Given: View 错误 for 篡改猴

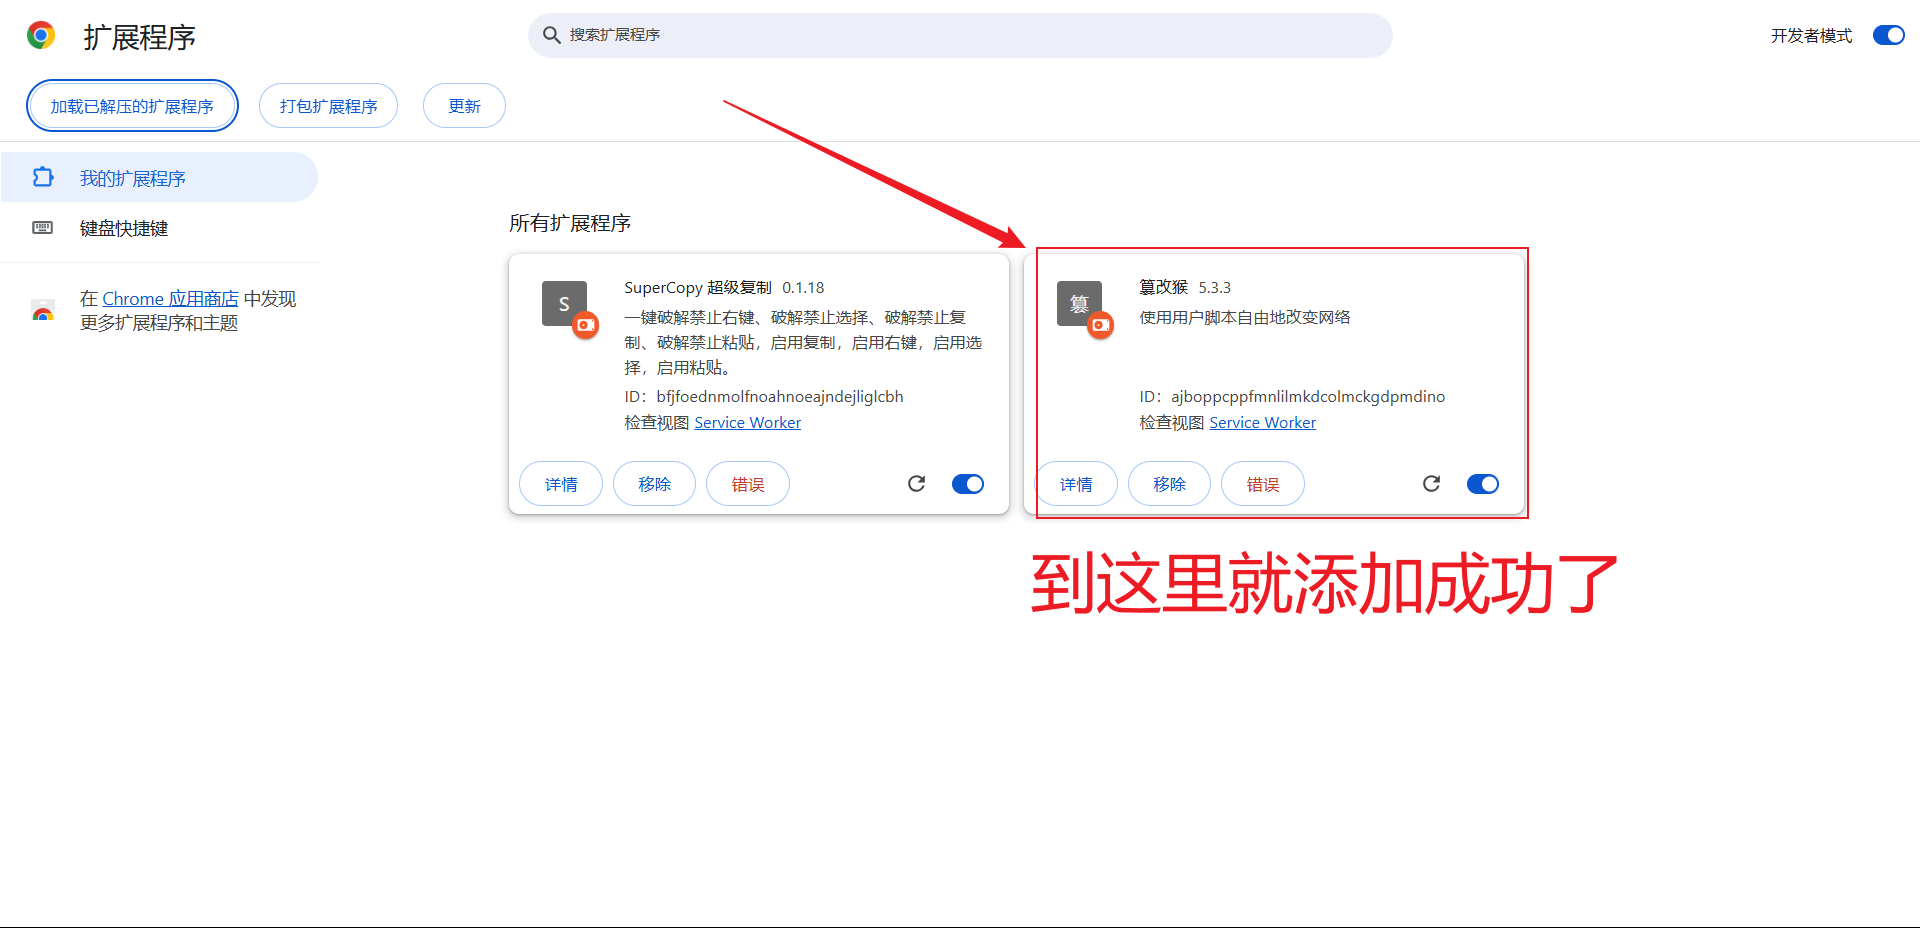Looking at the screenshot, I should click(x=1263, y=484).
